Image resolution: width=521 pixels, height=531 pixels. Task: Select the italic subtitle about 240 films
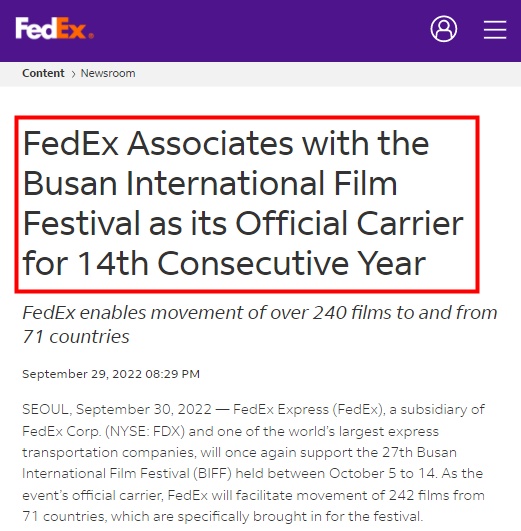(x=259, y=324)
